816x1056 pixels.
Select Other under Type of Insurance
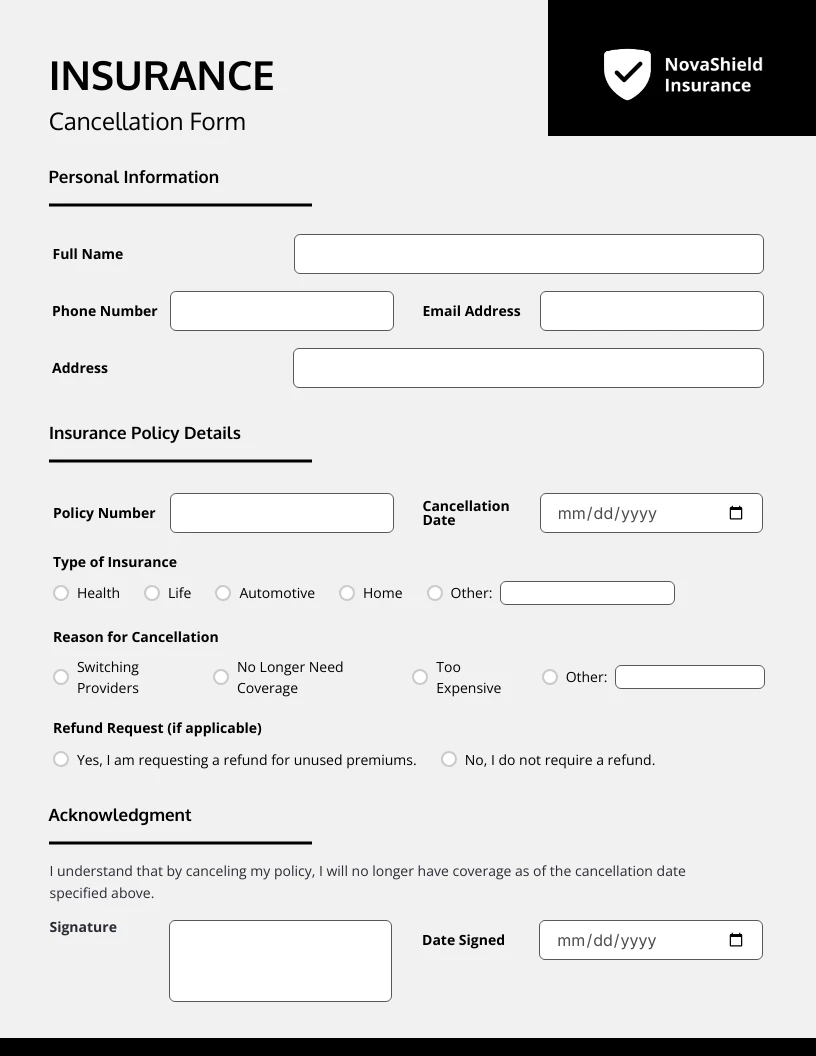point(434,593)
